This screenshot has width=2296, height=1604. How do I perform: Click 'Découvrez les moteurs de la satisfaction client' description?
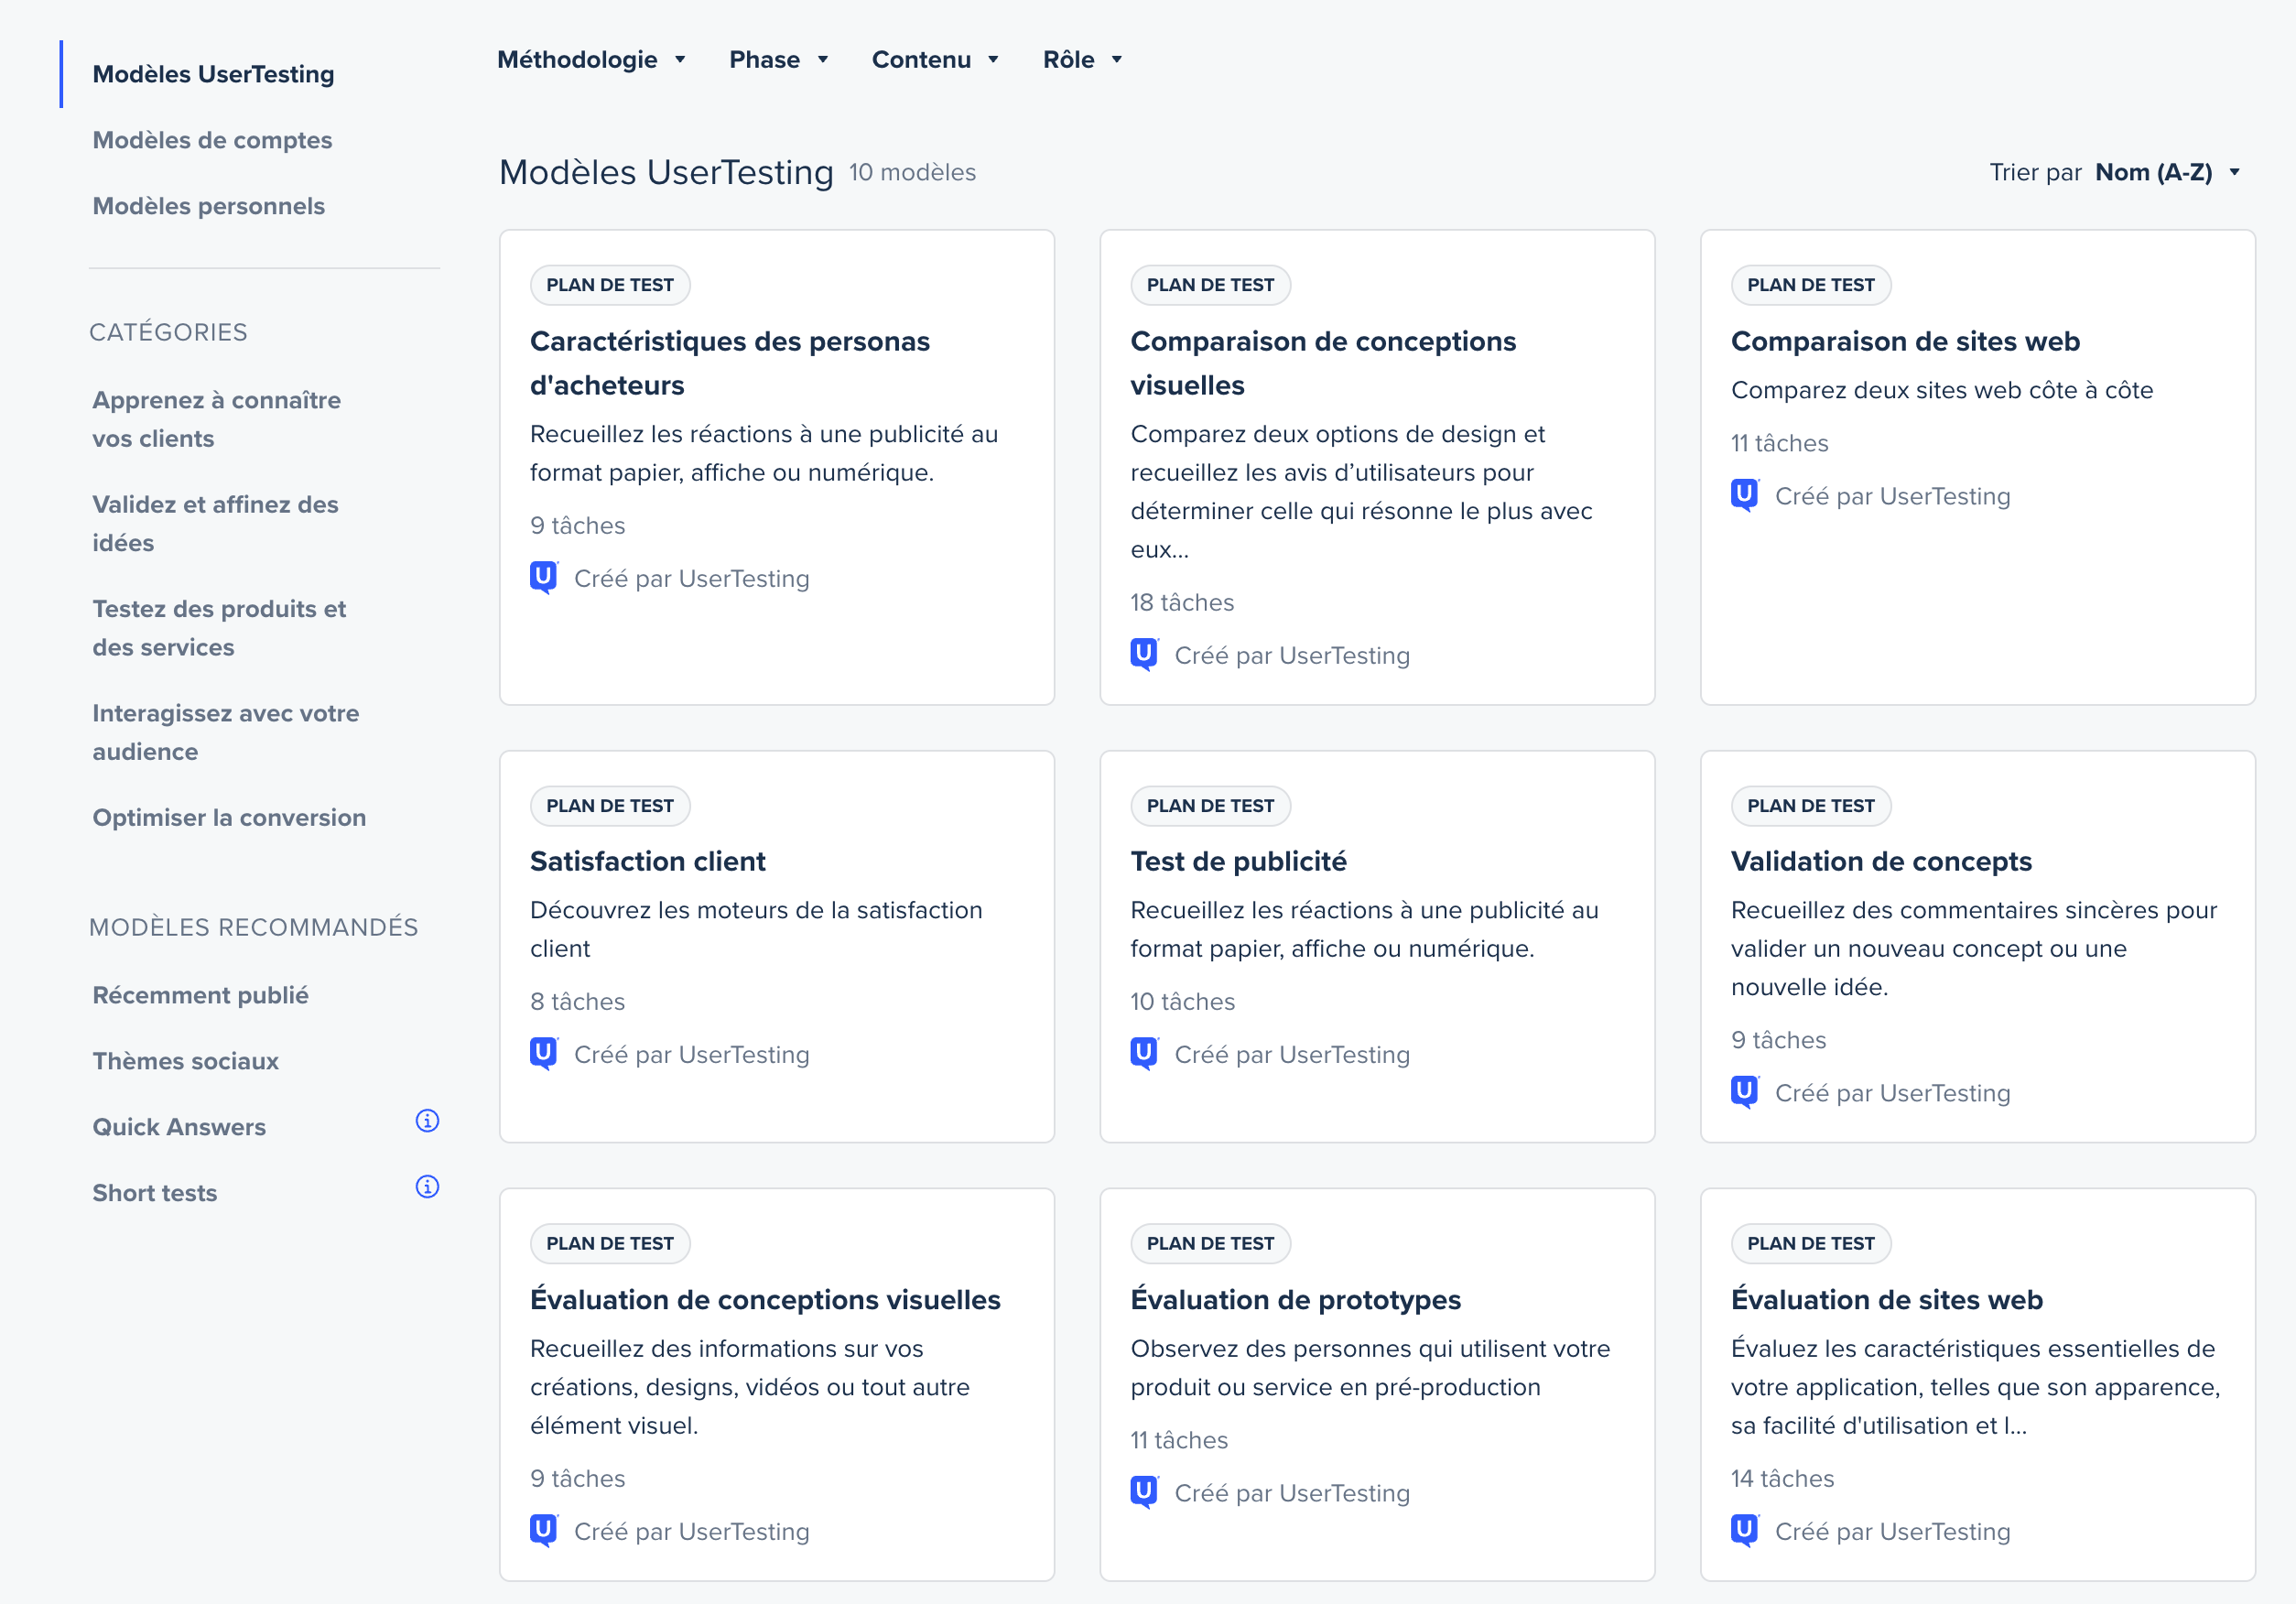point(756,929)
